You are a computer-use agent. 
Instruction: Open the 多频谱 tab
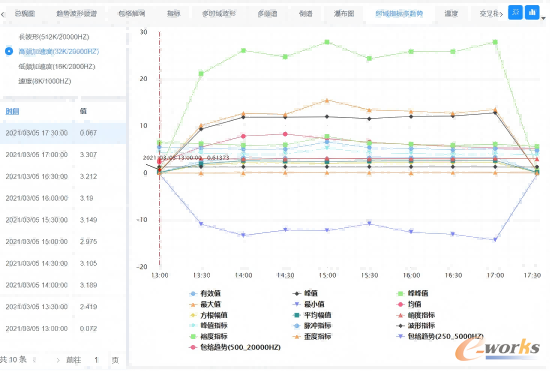coord(267,14)
